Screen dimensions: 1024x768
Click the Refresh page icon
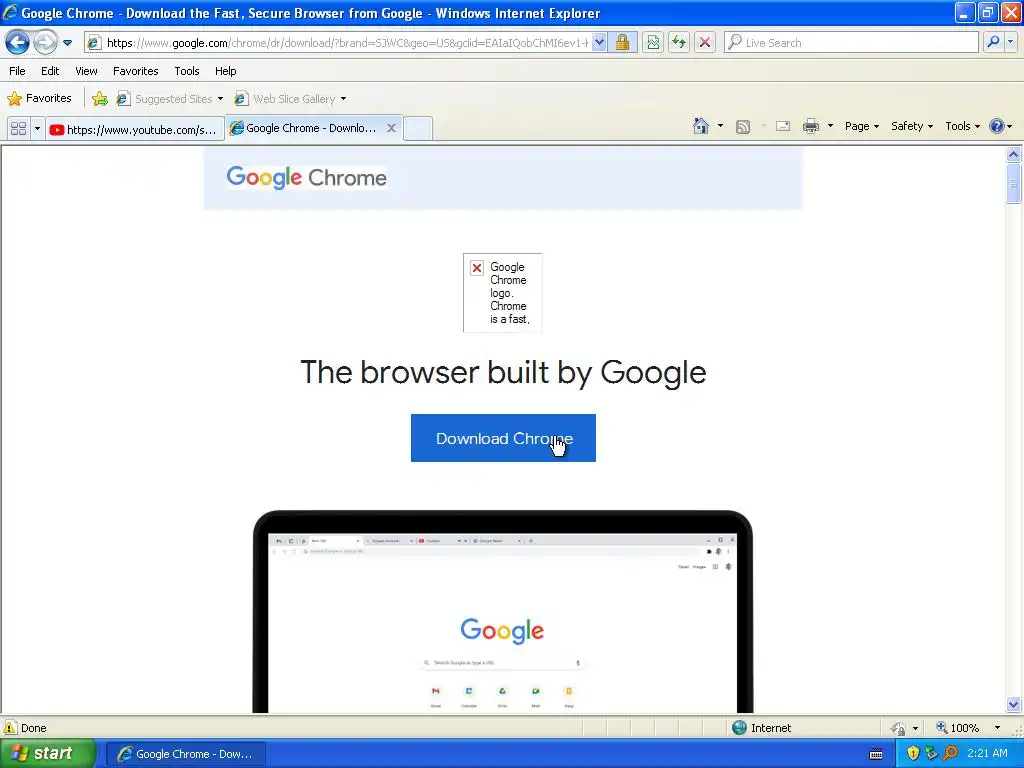679,43
